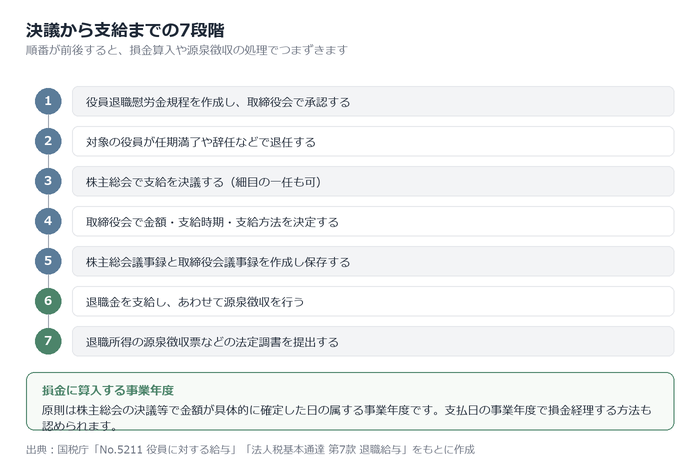
Task: Select the heading 決議から支給までの7段階
Action: [x=125, y=30]
